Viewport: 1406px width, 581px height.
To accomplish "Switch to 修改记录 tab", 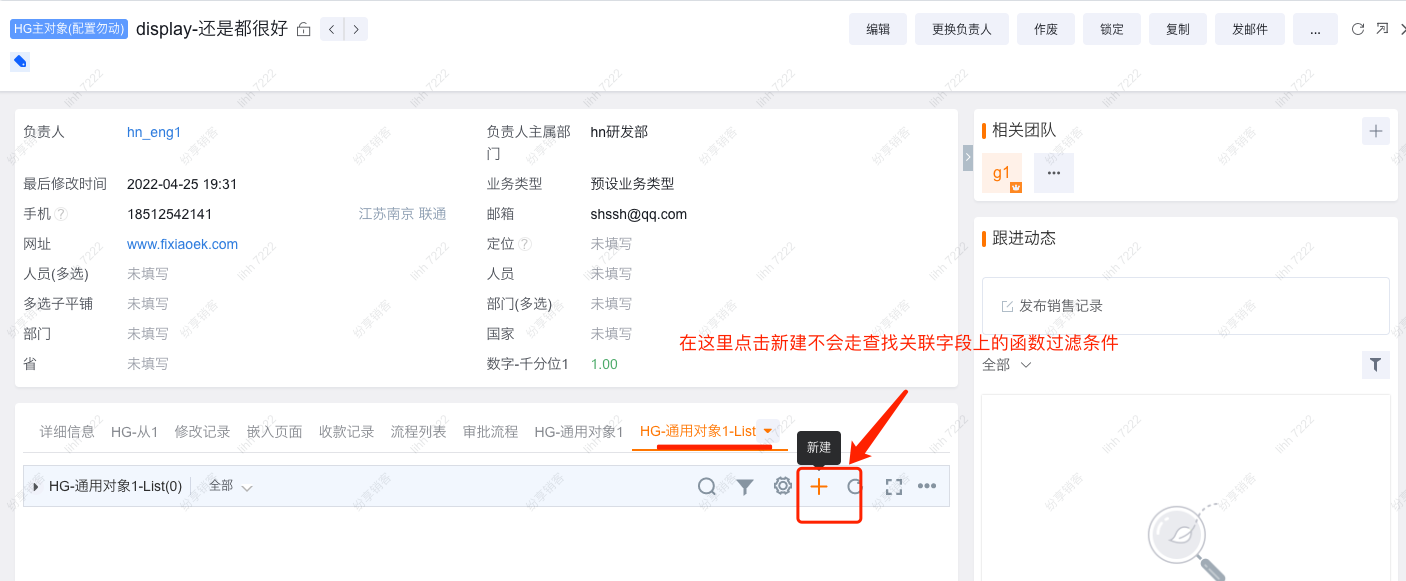I will tap(202, 432).
